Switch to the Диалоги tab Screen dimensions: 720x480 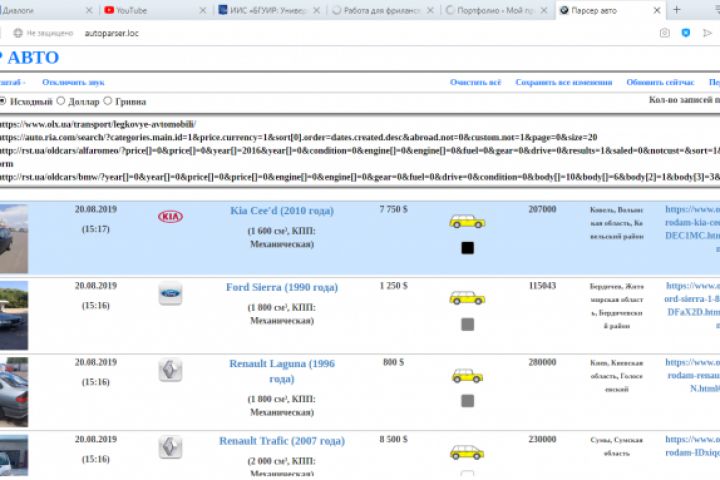click(x=46, y=10)
